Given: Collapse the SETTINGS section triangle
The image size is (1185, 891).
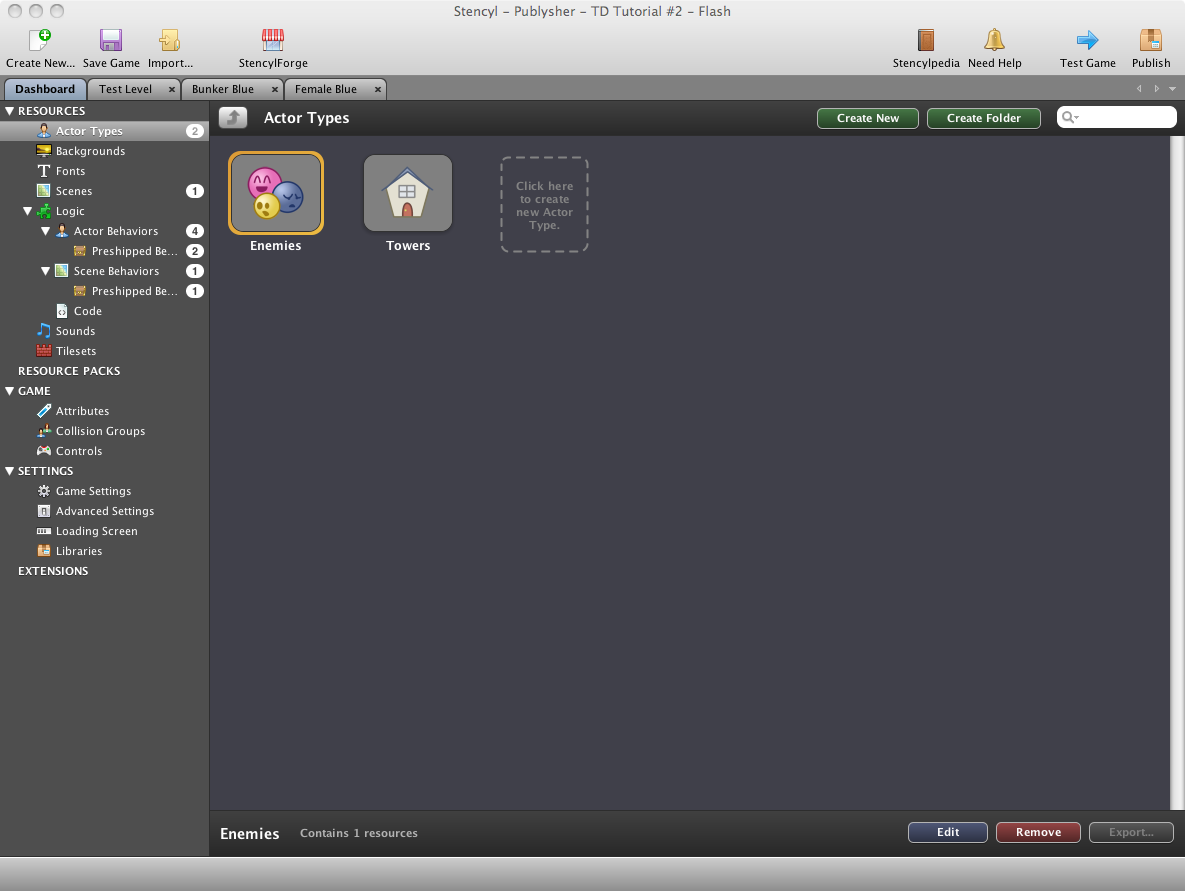Looking at the screenshot, I should 10,472.
